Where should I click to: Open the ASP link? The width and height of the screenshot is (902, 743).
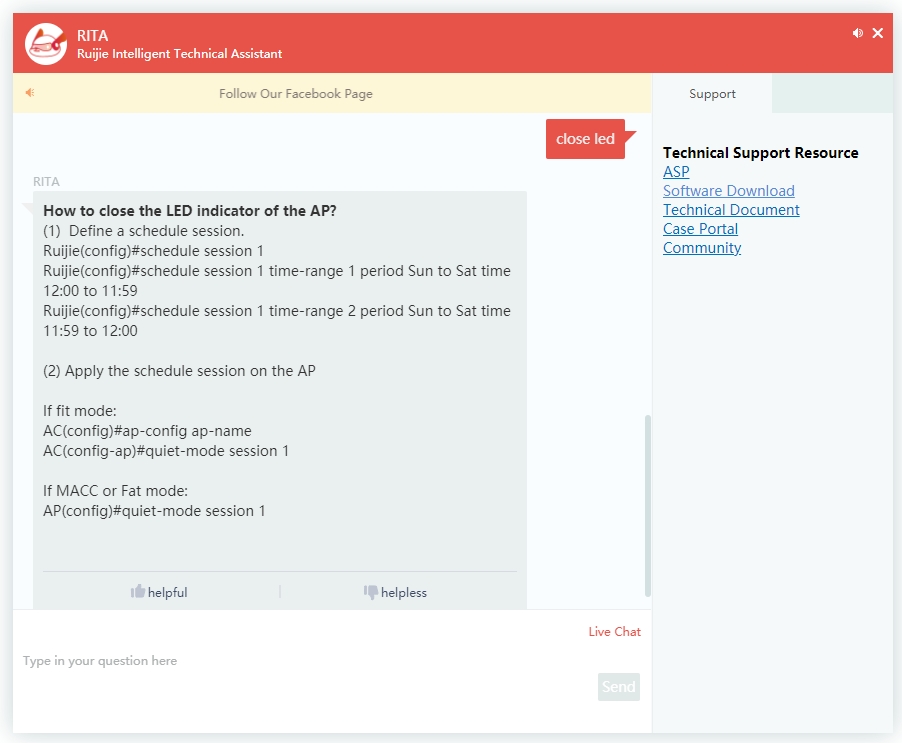[x=676, y=172]
